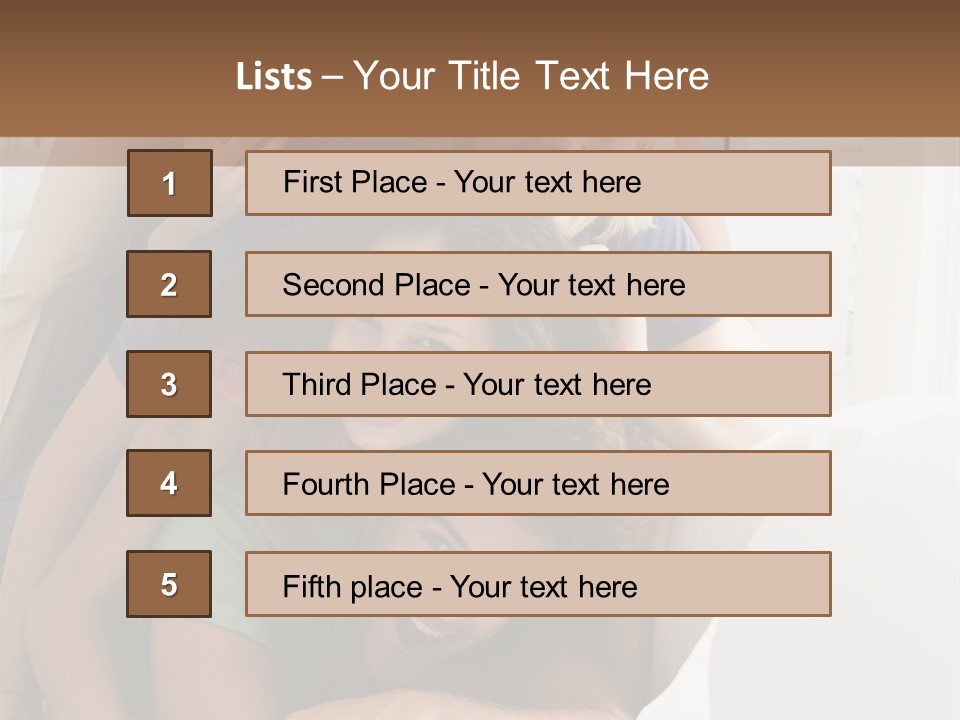Image resolution: width=960 pixels, height=720 pixels.
Task: Select 'Your text here' in Third Place row
Action: coord(557,384)
